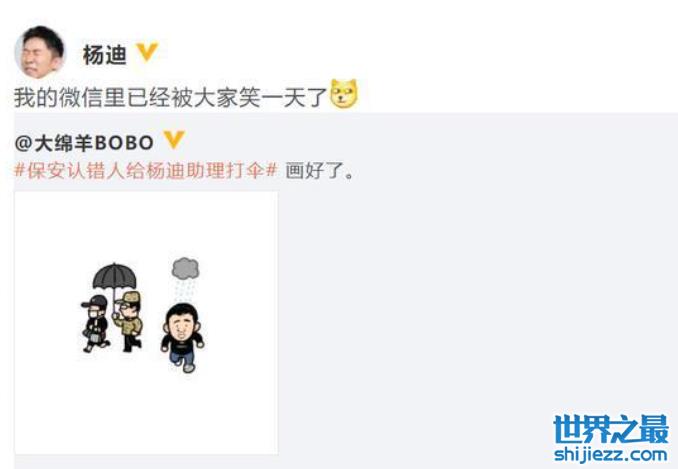
Task: Click the masked assistant in black cap
Action: tap(96, 323)
